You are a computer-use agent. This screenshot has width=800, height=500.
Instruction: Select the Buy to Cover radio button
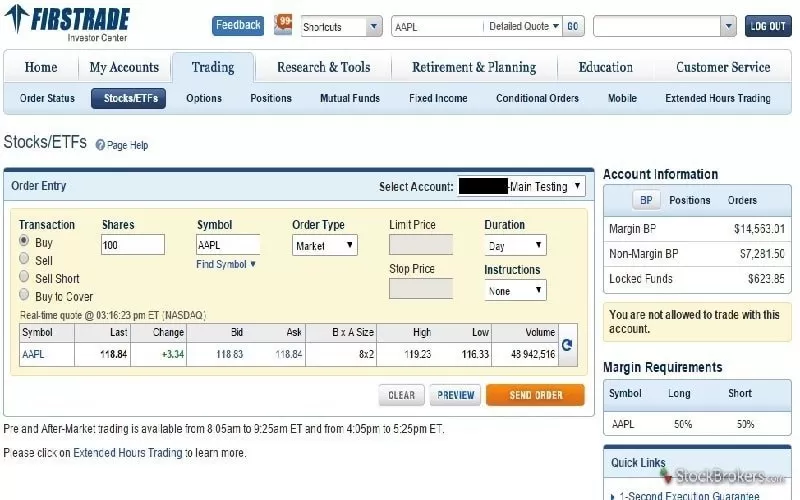click(24, 294)
